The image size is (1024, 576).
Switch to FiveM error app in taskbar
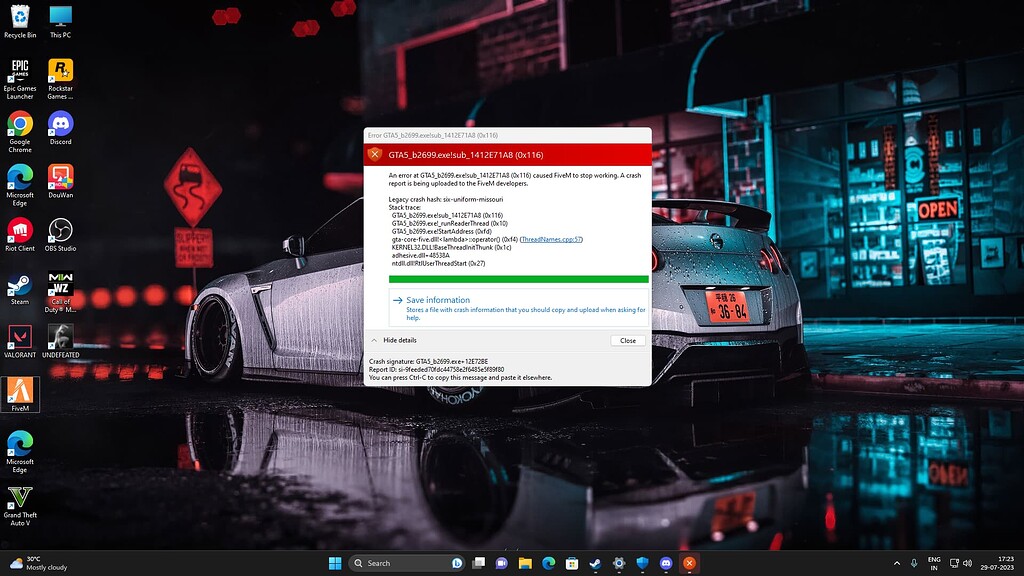[x=689, y=563]
